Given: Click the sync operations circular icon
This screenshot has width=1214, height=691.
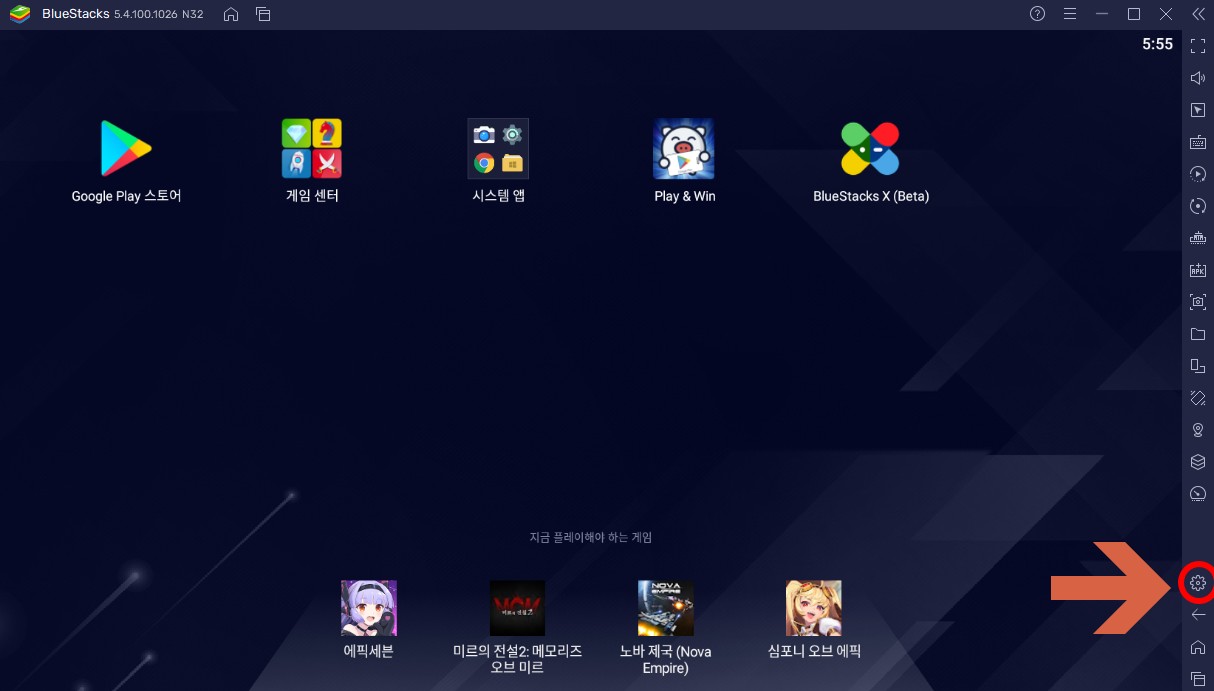Looking at the screenshot, I should 1198,206.
